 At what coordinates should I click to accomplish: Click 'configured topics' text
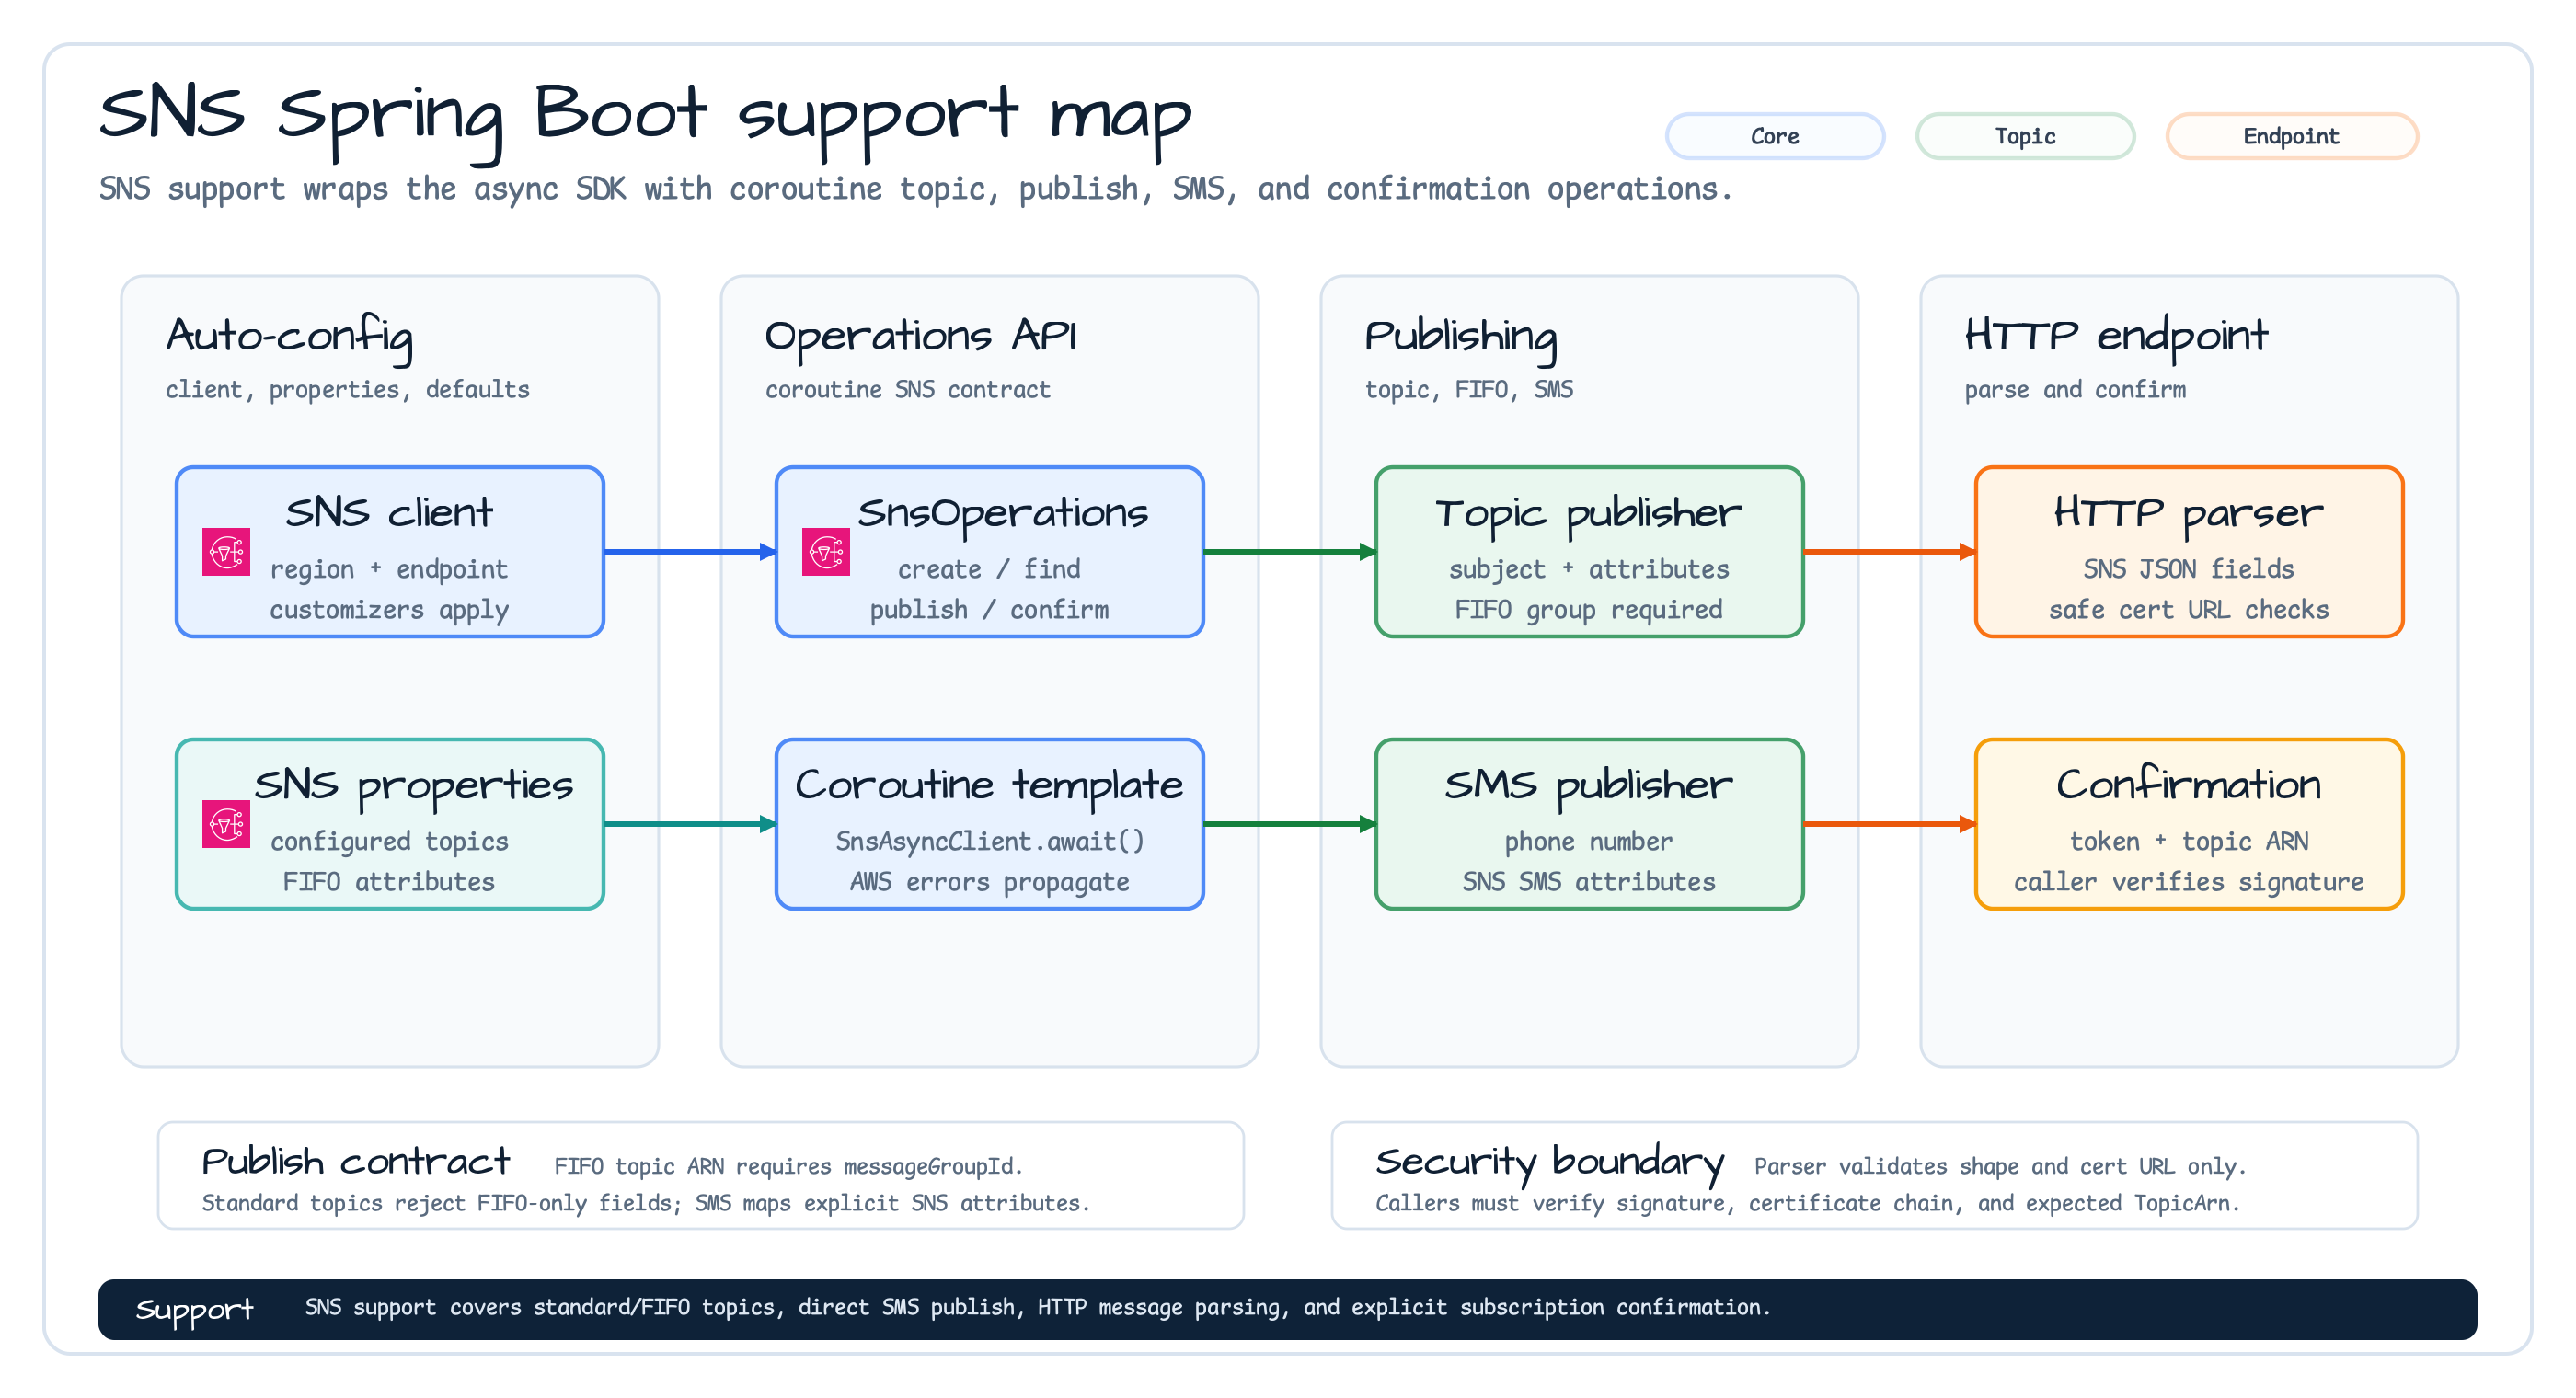(x=389, y=842)
